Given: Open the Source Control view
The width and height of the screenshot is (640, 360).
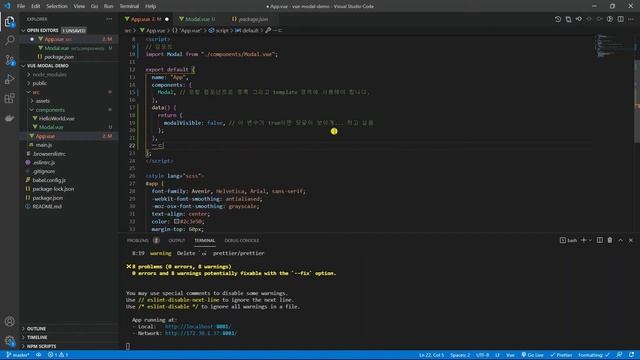Looking at the screenshot, I should coord(9,60).
